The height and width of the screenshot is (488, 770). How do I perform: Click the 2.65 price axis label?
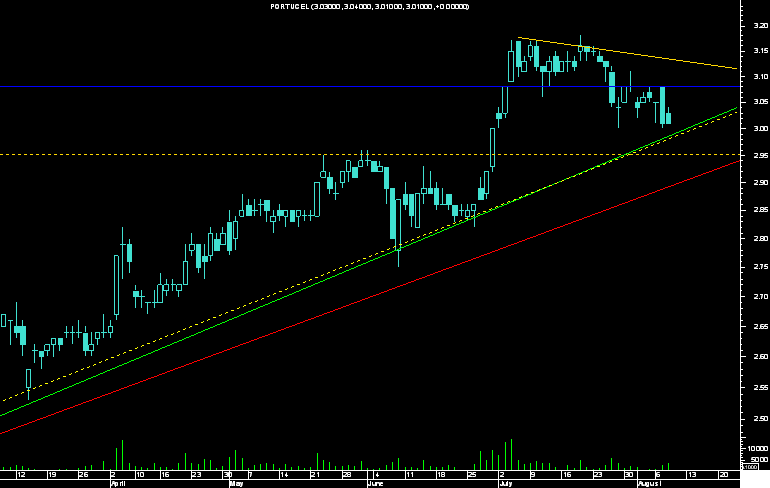pyautogui.click(x=761, y=326)
